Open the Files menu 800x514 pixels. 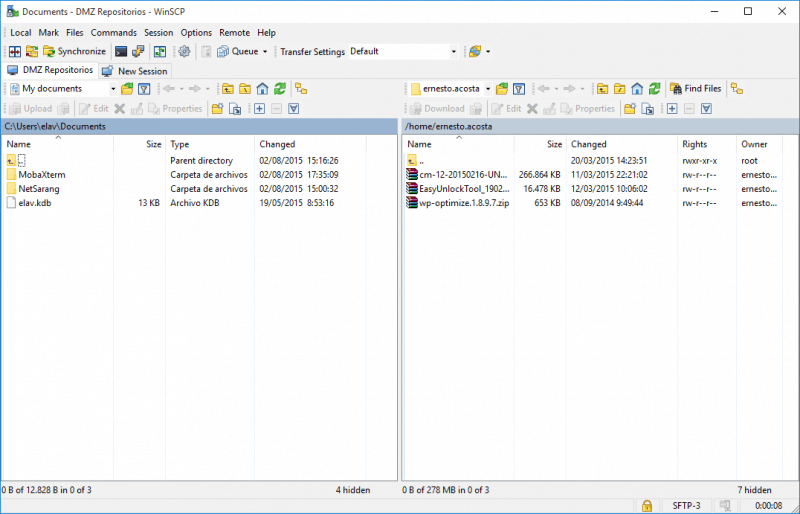tap(74, 33)
